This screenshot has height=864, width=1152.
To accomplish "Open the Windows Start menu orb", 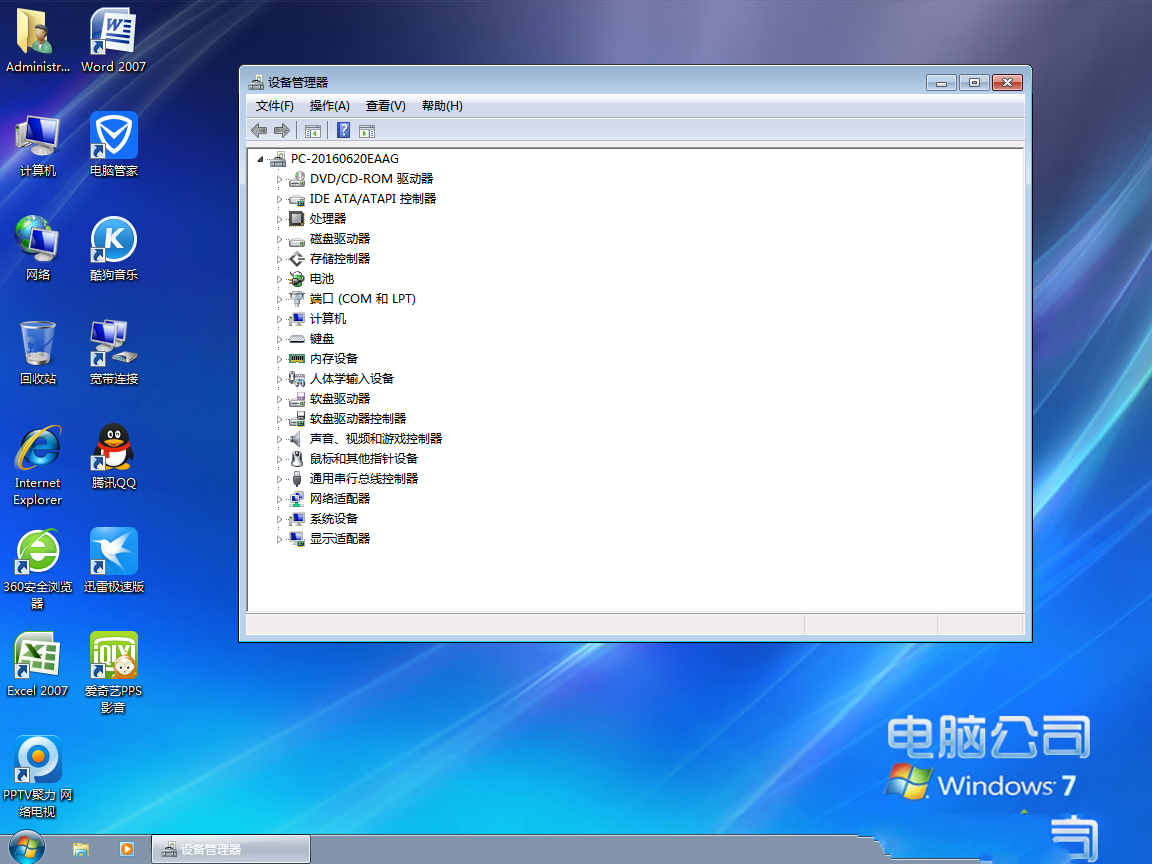I will [x=27, y=847].
